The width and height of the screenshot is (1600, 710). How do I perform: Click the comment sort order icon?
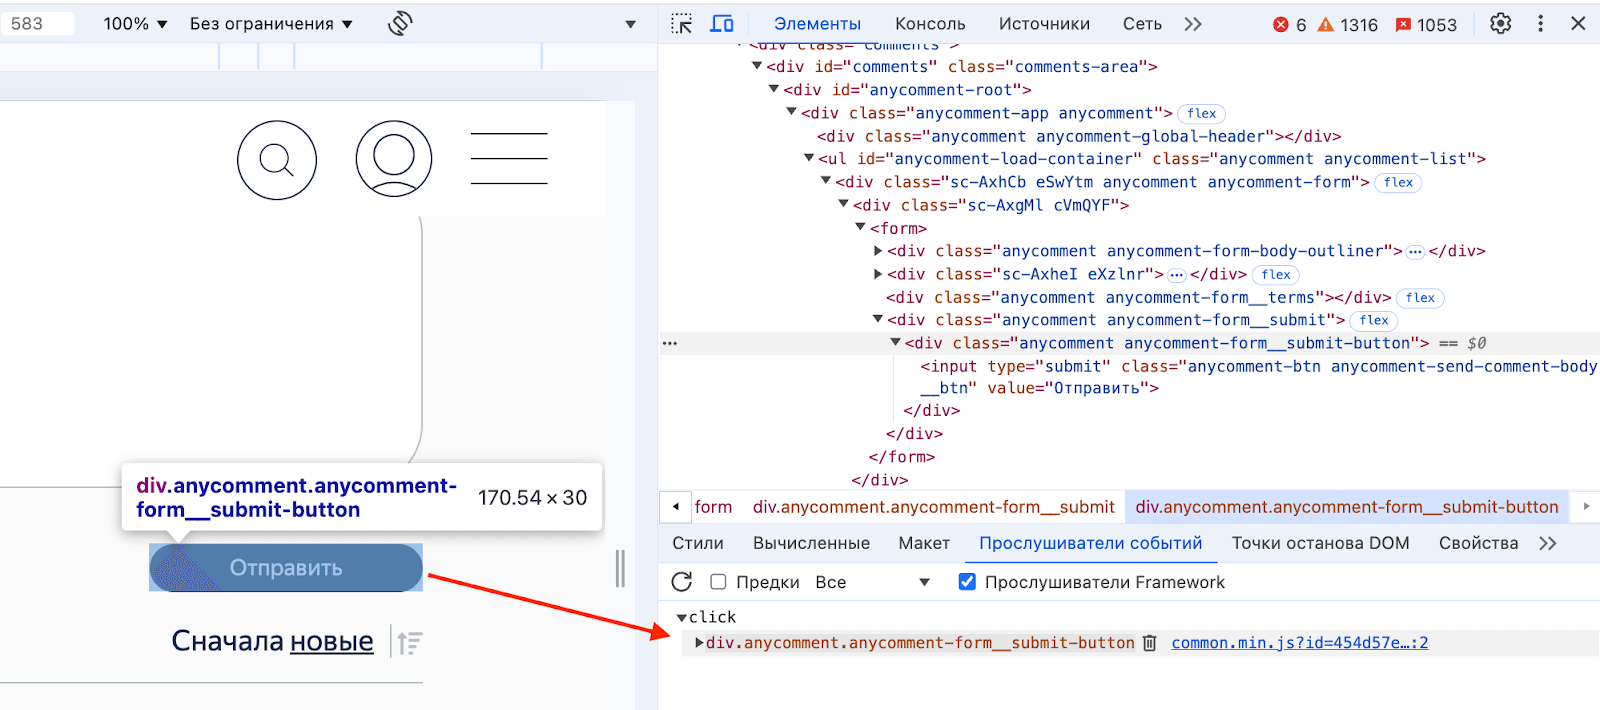tap(409, 642)
